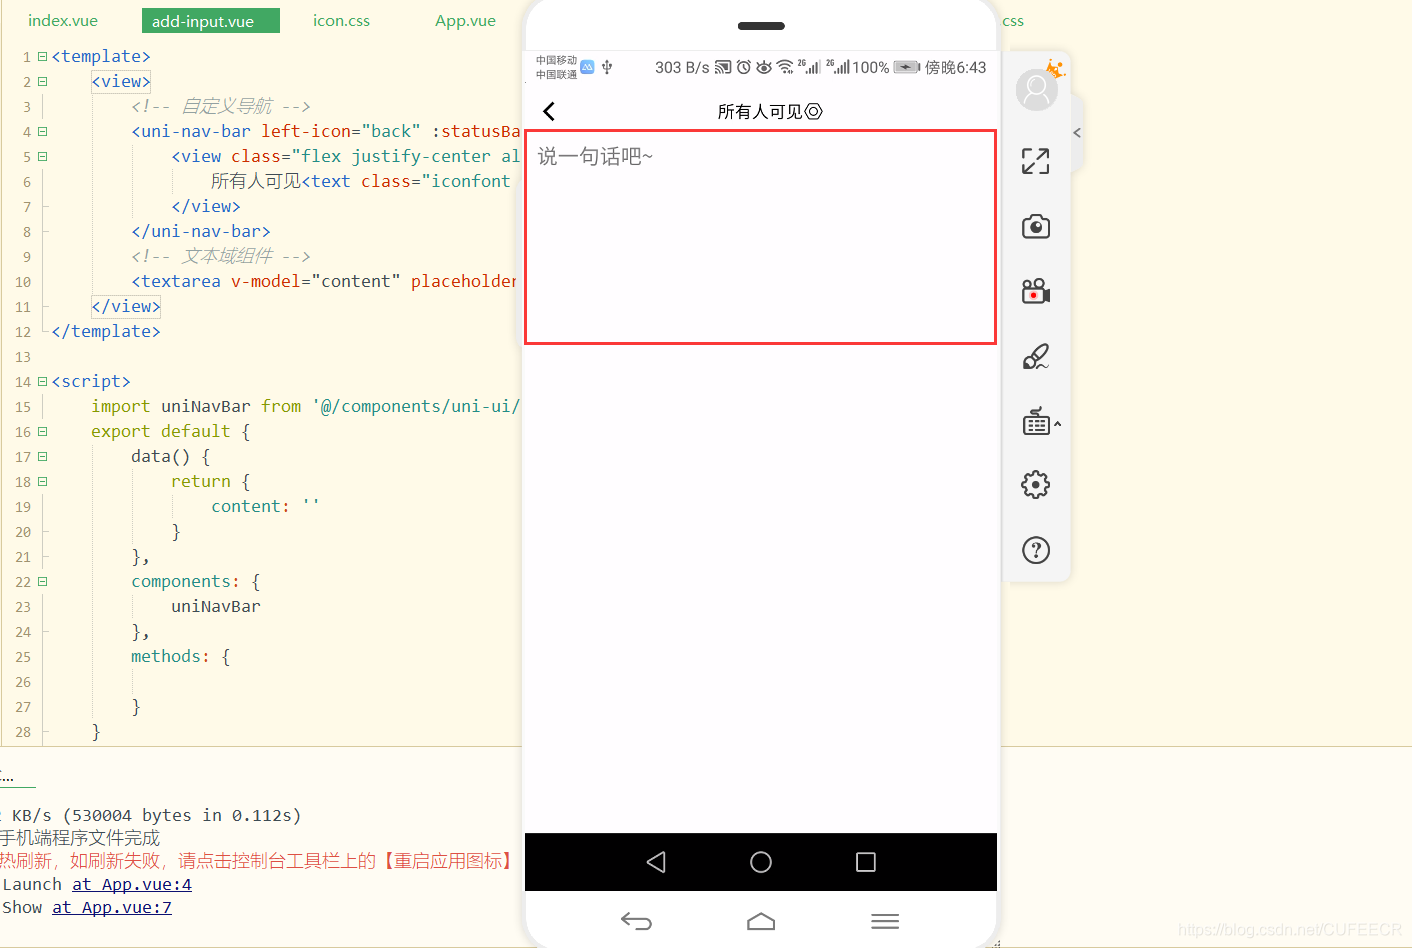Click 'uniNavBar' on line 23
The image size is (1412, 948).
(216, 606)
